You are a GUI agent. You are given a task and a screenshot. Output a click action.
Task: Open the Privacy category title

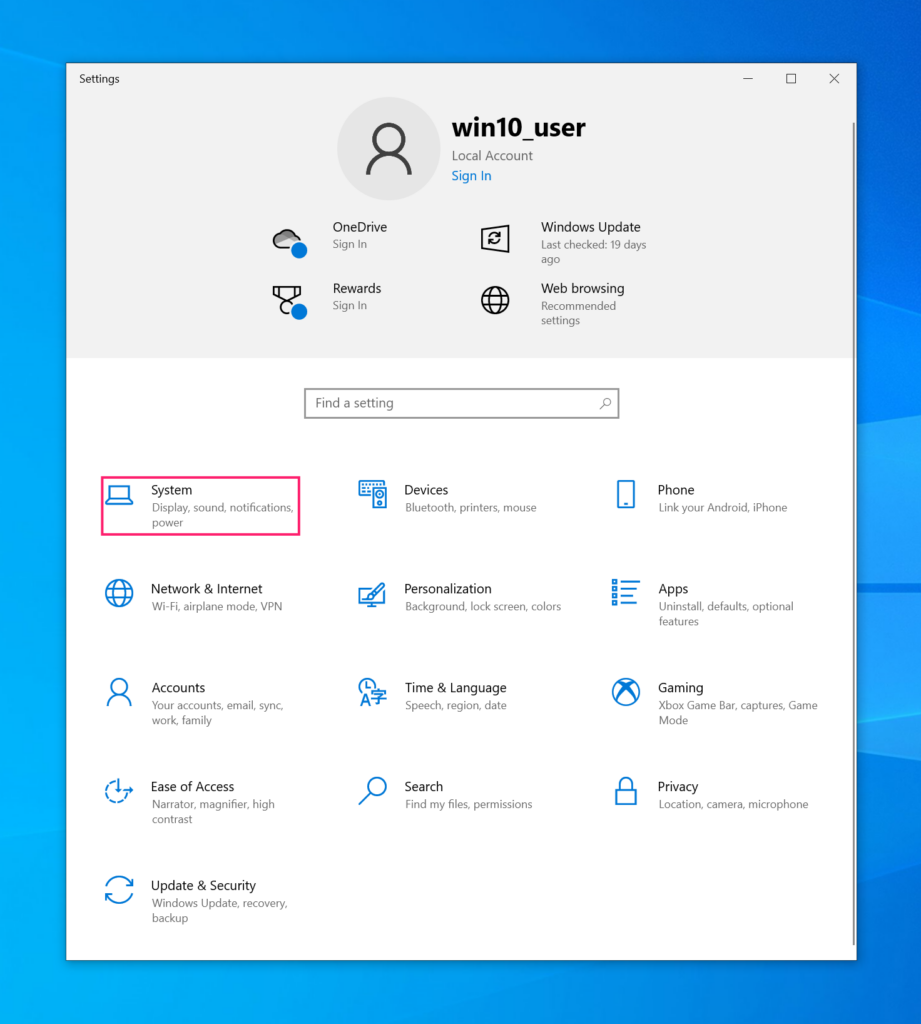[677, 787]
